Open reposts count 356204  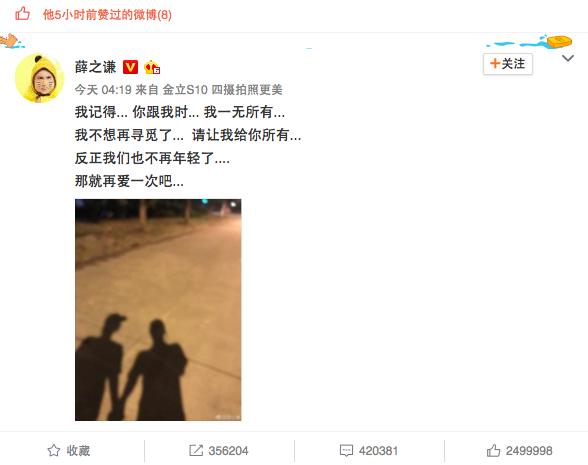tap(228, 451)
